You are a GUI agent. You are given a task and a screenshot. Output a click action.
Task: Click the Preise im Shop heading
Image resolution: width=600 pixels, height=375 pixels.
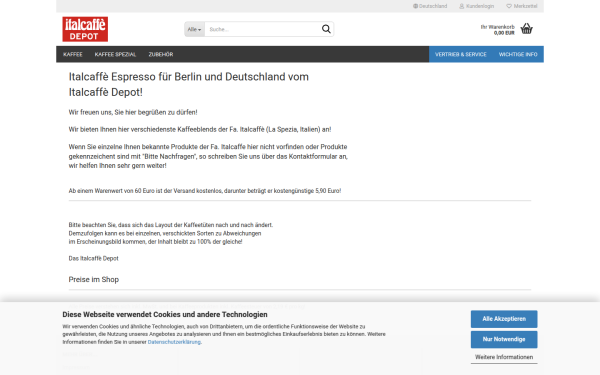pyautogui.click(x=94, y=279)
